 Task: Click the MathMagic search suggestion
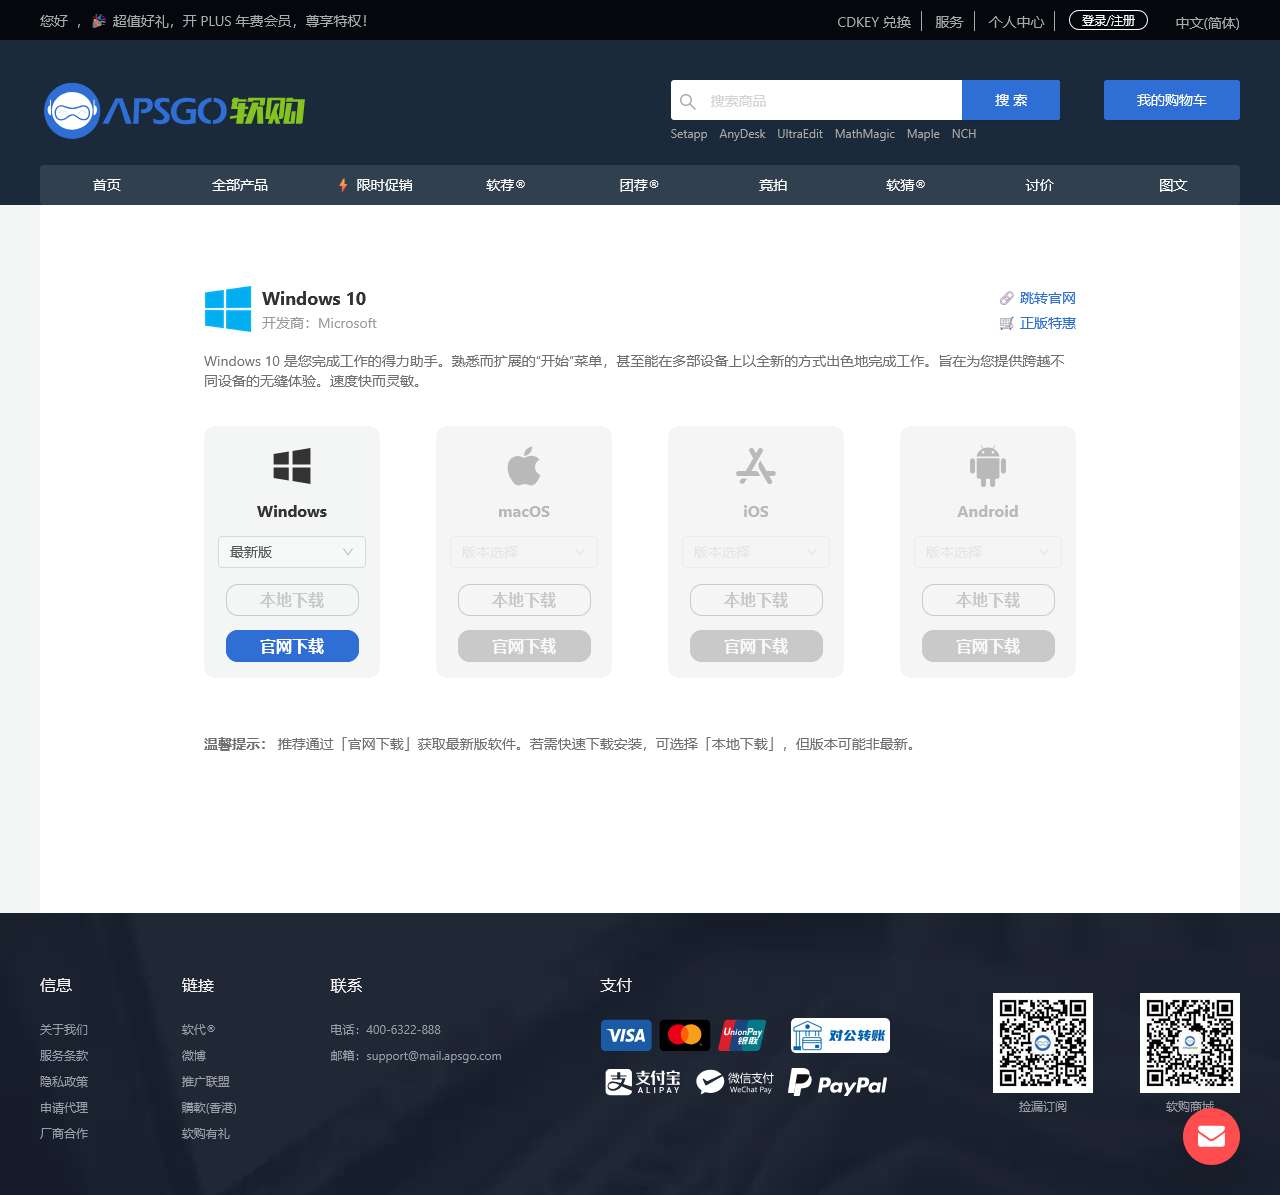pos(865,134)
